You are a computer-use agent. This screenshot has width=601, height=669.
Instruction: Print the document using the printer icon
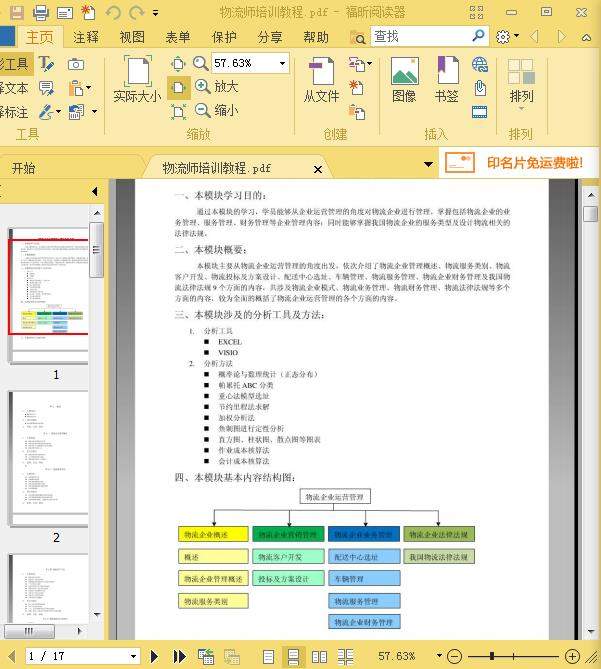point(41,13)
